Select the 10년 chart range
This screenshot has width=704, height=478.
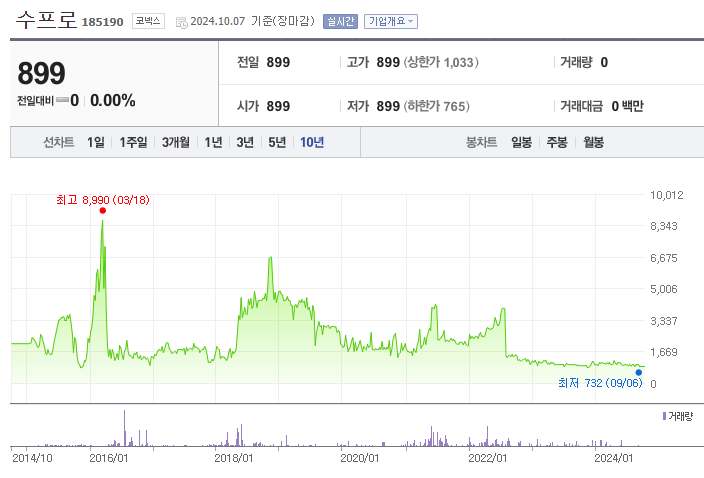coord(312,142)
